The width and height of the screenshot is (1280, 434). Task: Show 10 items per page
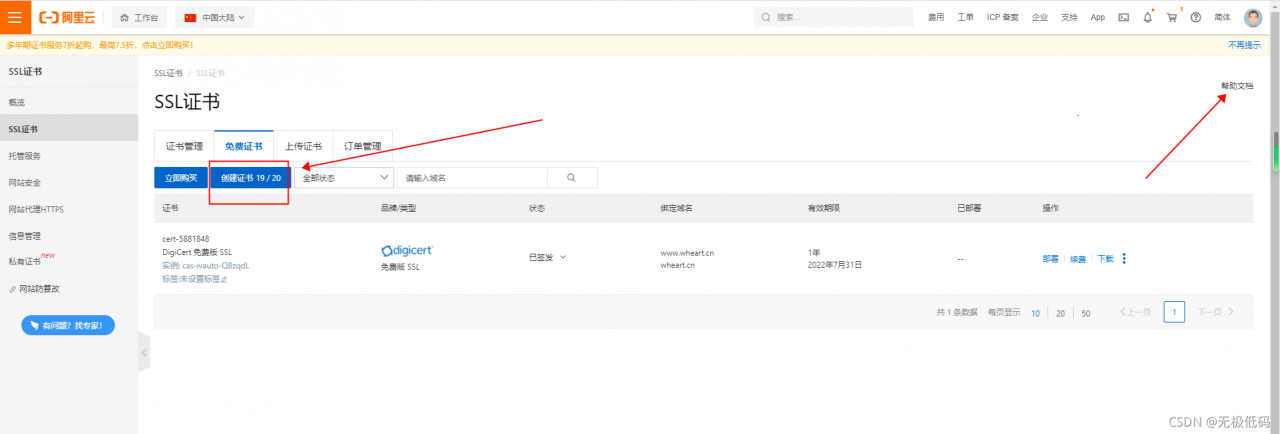(1035, 313)
